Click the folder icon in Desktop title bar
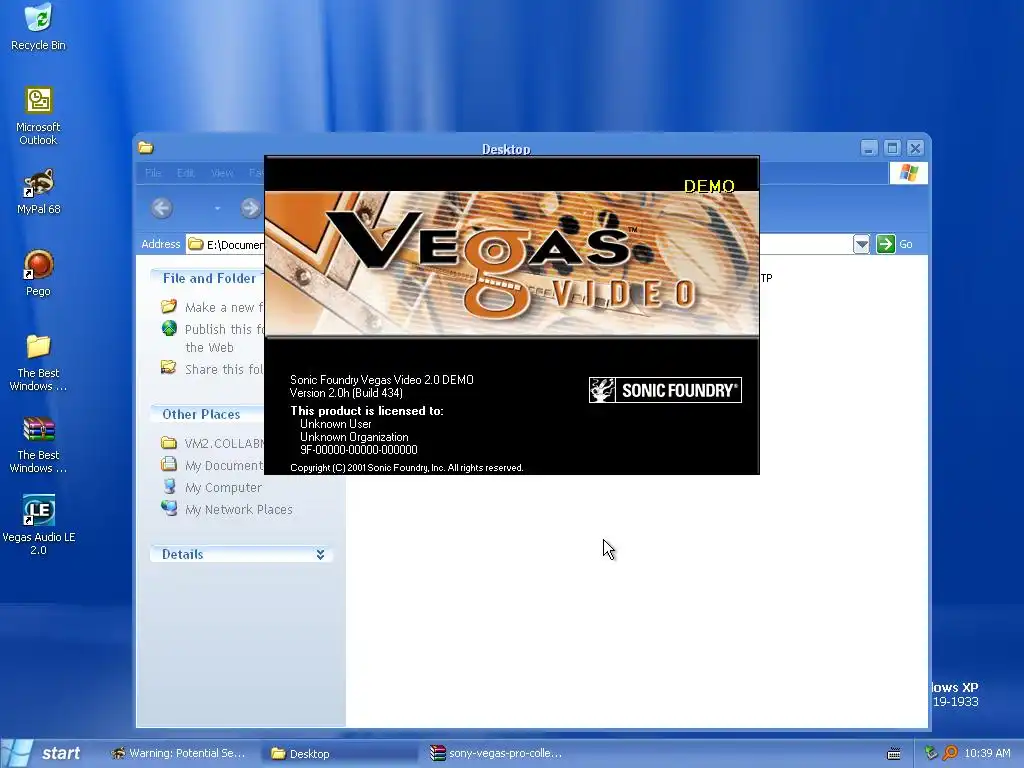Screen dimensions: 1024x768 pos(146,148)
